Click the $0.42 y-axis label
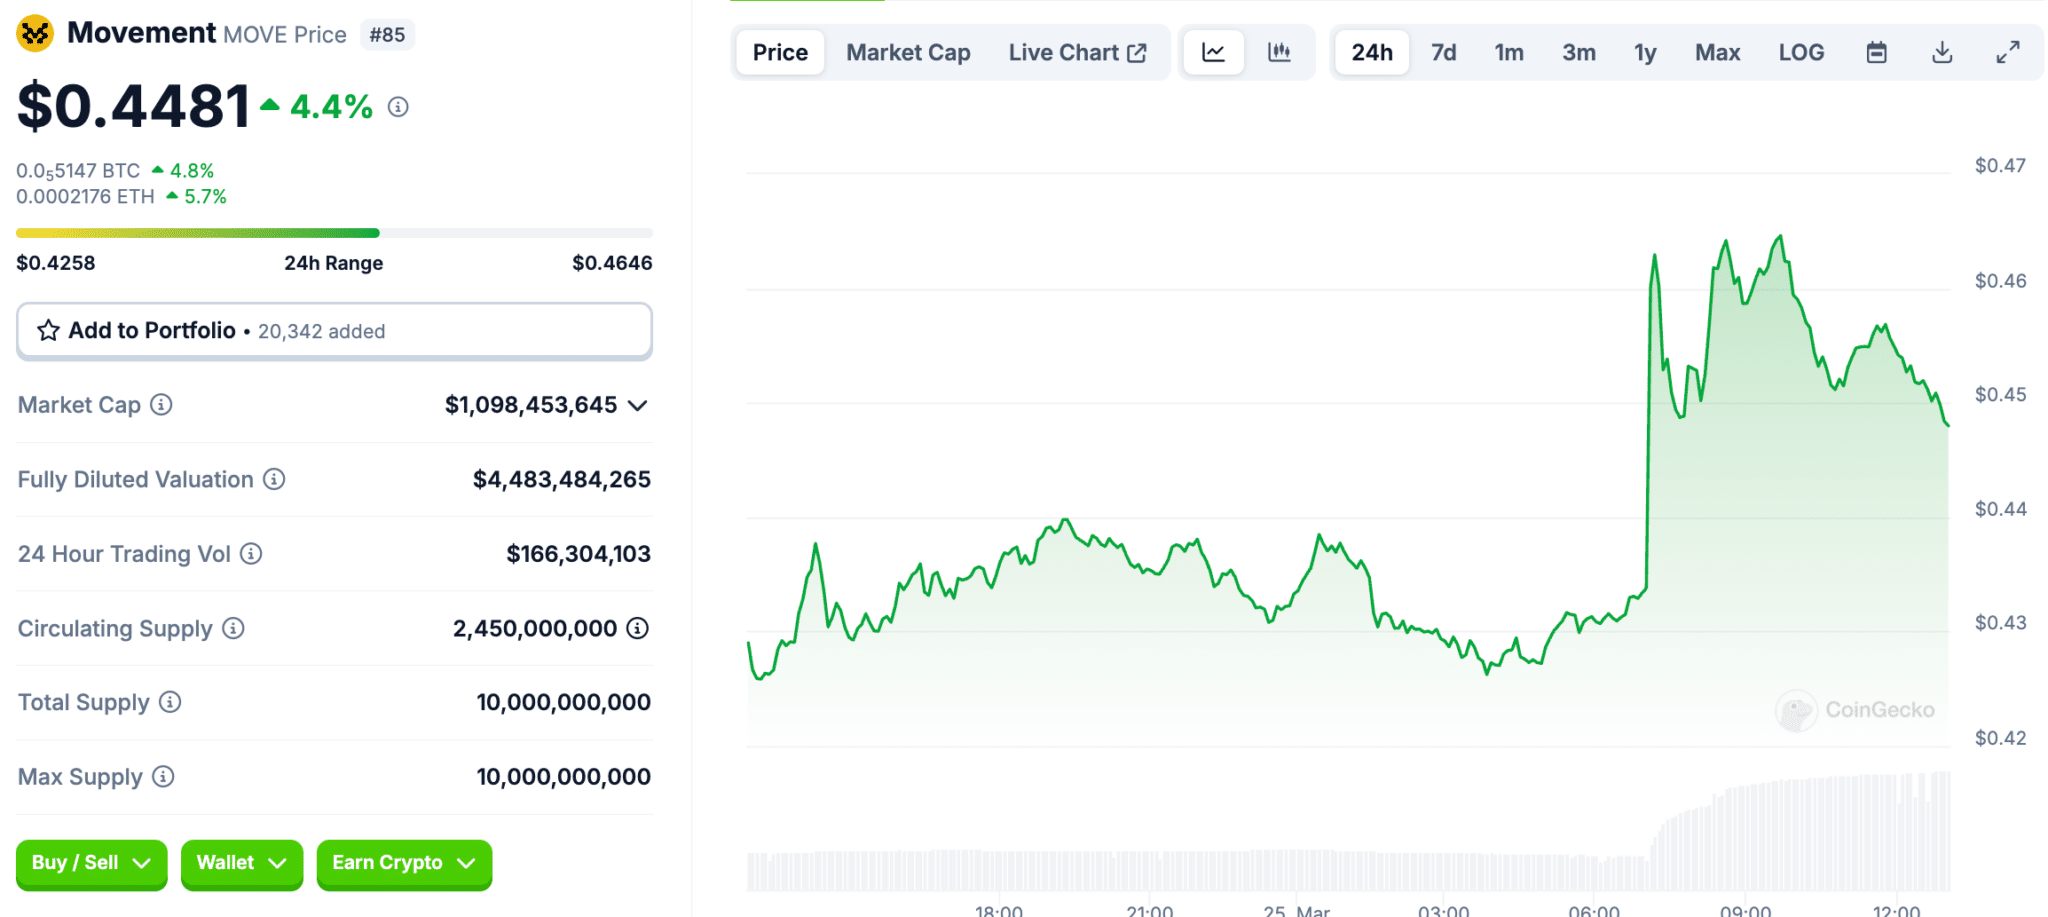Viewport: 2048px width, 917px height. click(2001, 738)
